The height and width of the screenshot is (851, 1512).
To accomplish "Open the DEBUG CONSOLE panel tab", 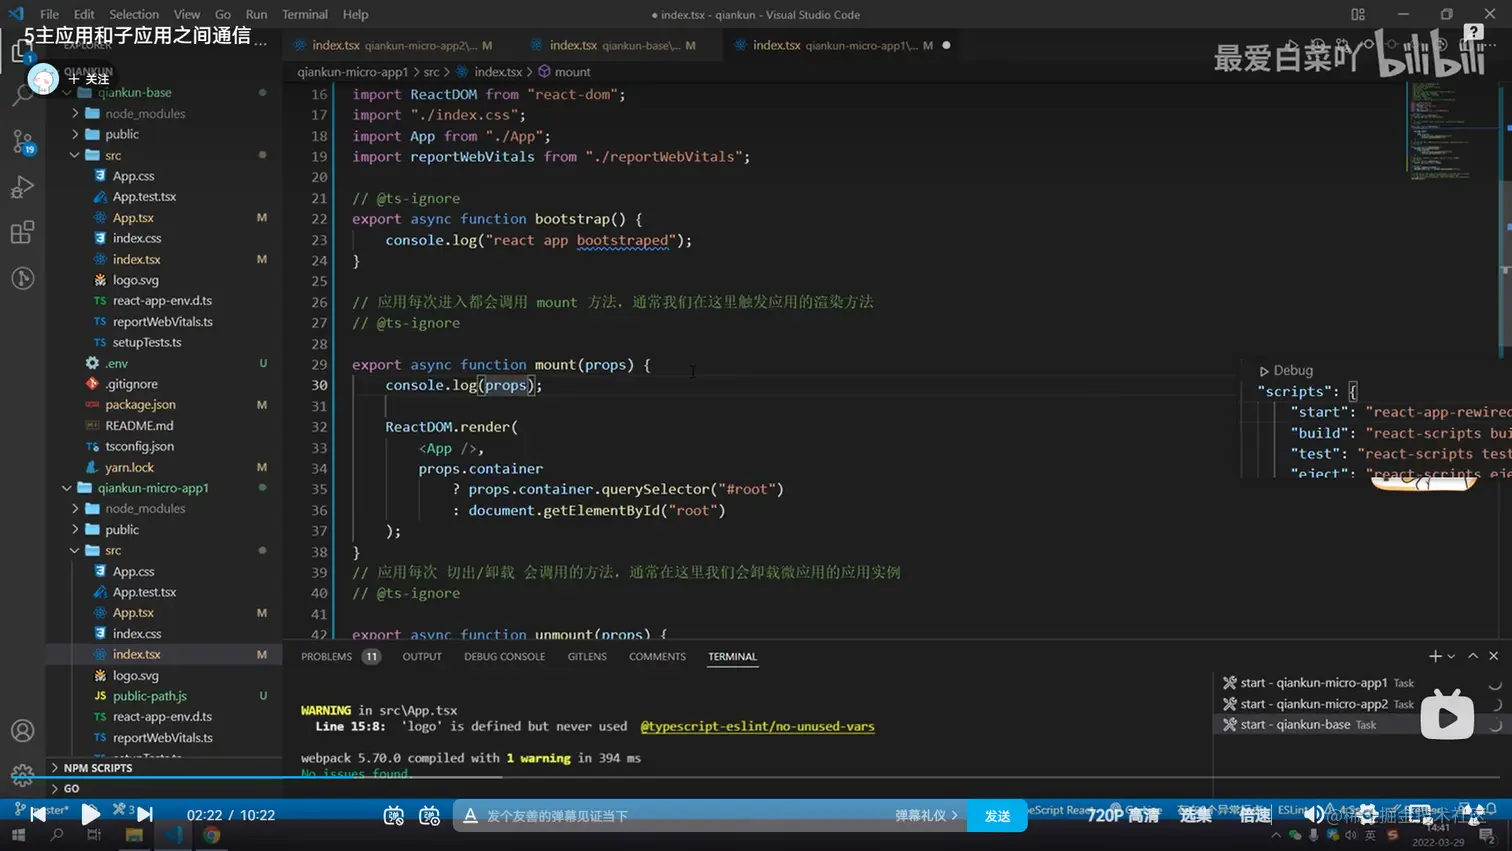I will click(504, 657).
